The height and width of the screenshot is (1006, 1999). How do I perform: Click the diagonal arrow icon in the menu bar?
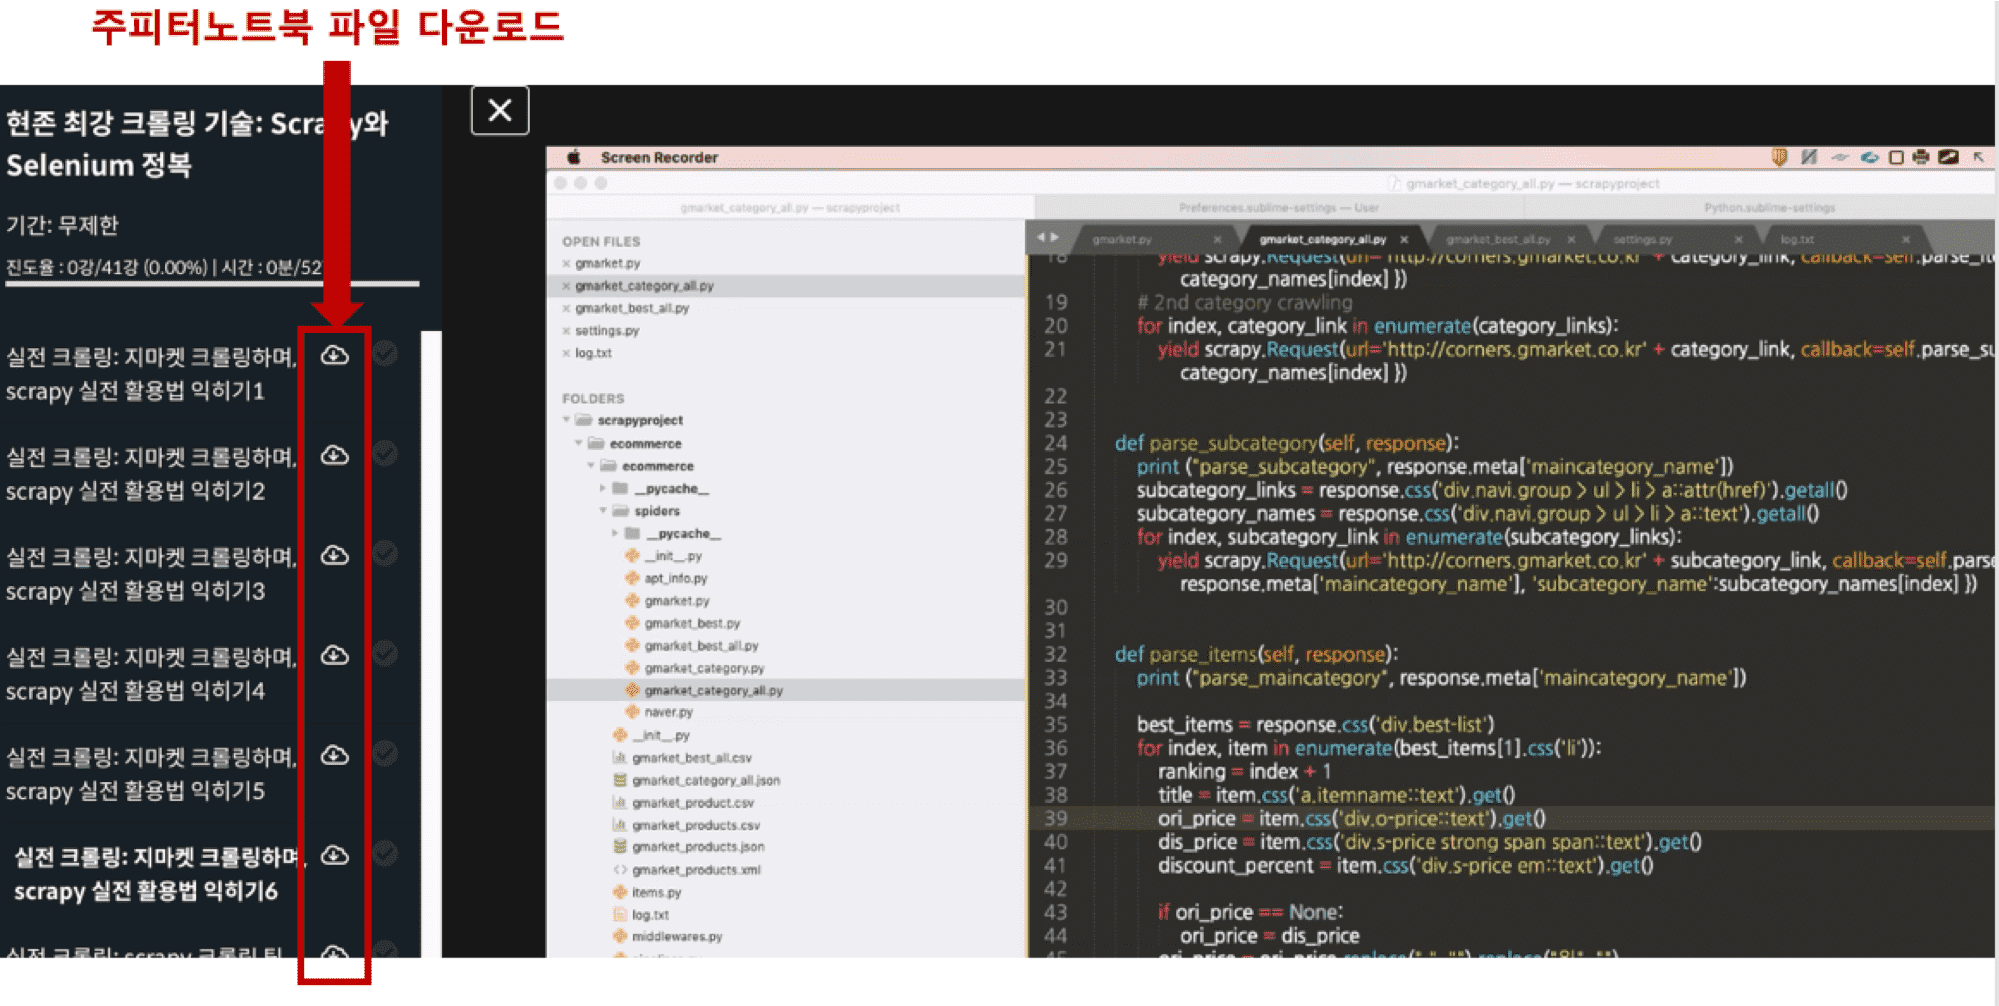[1978, 157]
